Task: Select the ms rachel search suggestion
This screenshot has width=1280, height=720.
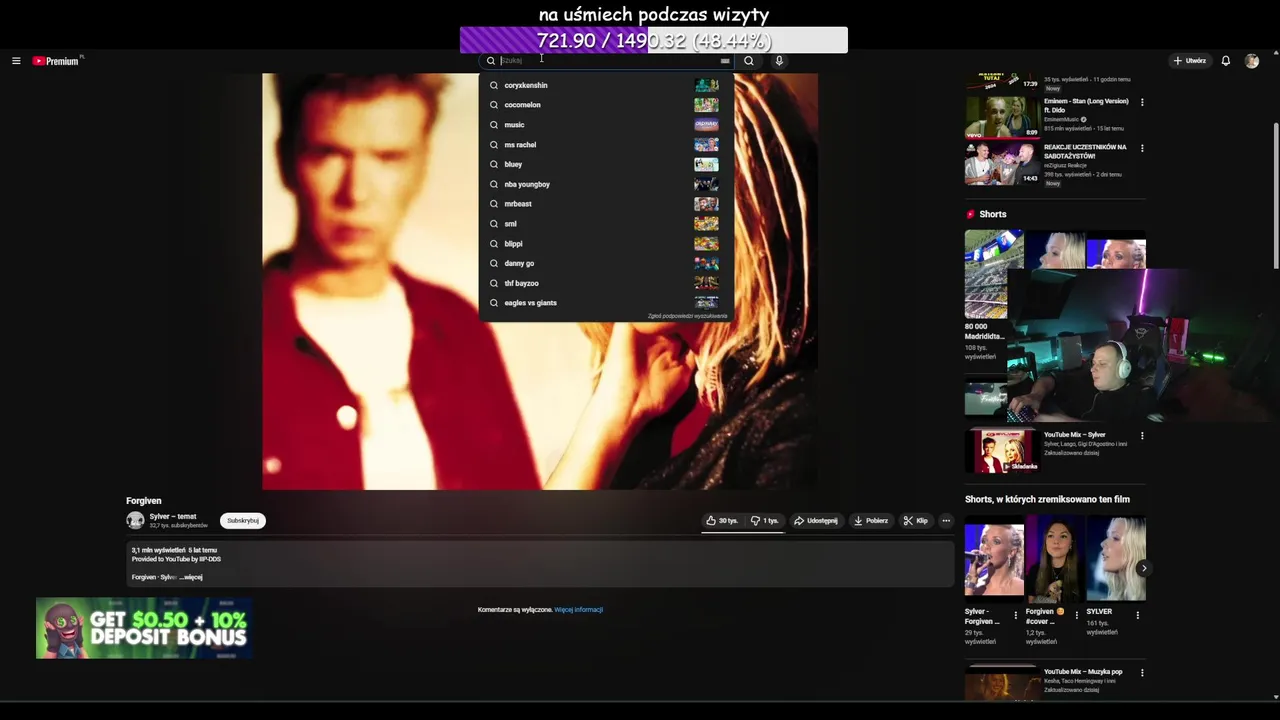Action: 606,145
